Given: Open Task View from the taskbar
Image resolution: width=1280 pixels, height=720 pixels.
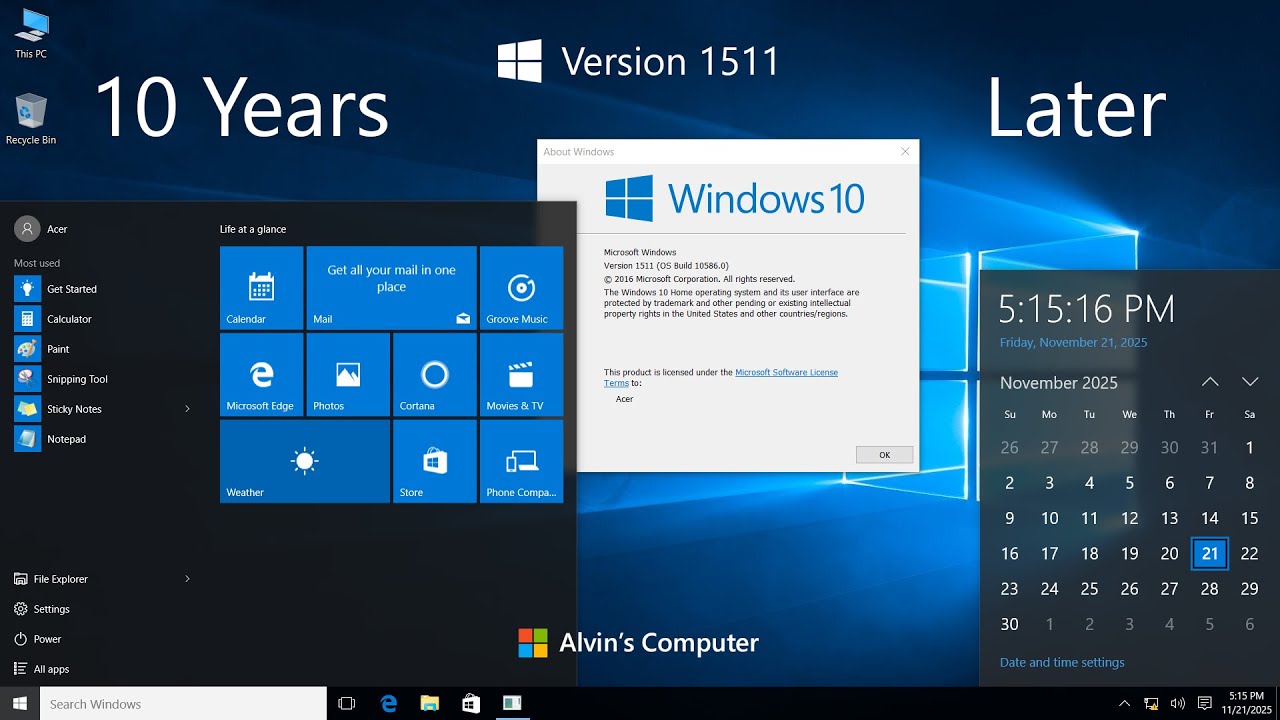Looking at the screenshot, I should click(x=347, y=703).
